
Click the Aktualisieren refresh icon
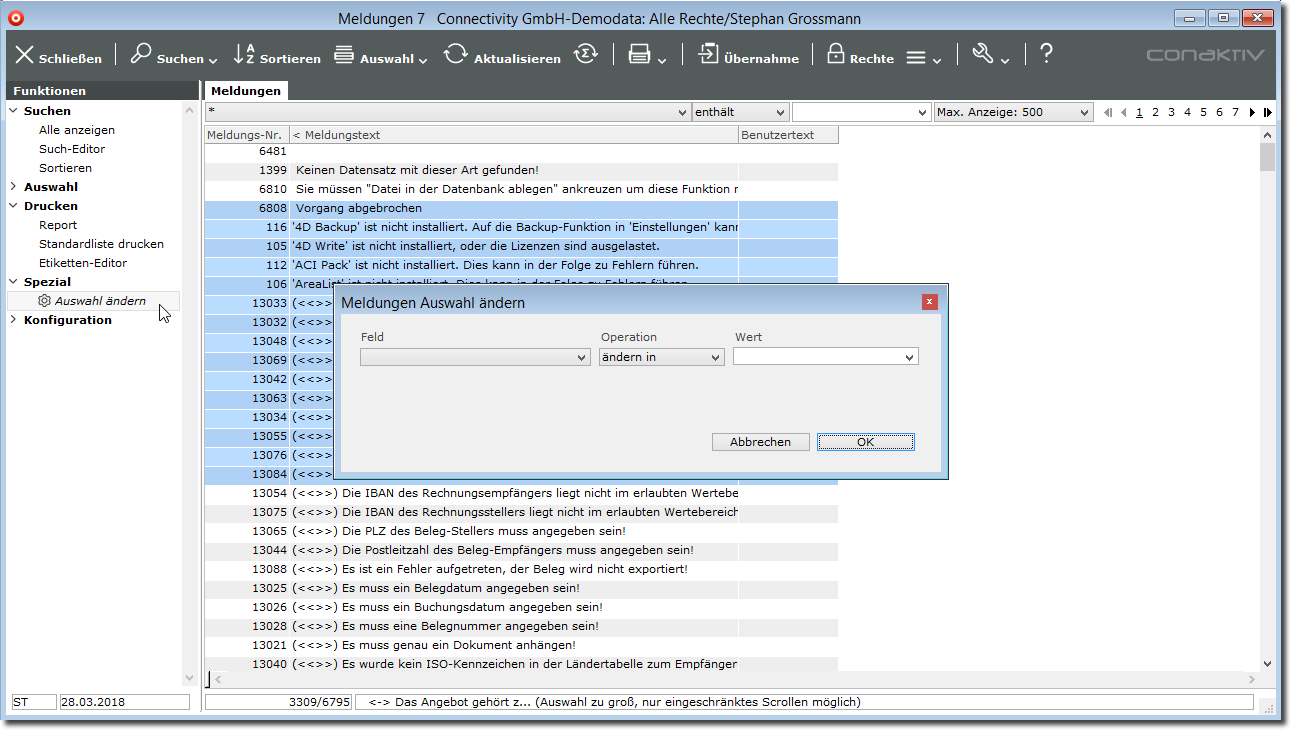click(456, 55)
